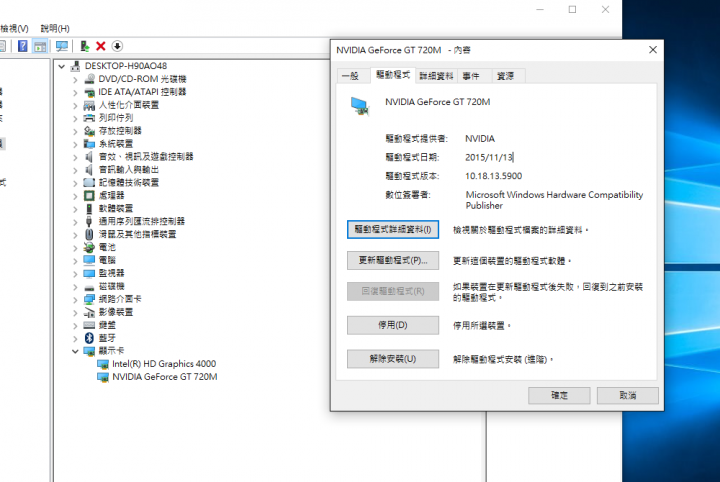Click the 存放控制器 category icon
This screenshot has width=720, height=482.
(x=90, y=131)
